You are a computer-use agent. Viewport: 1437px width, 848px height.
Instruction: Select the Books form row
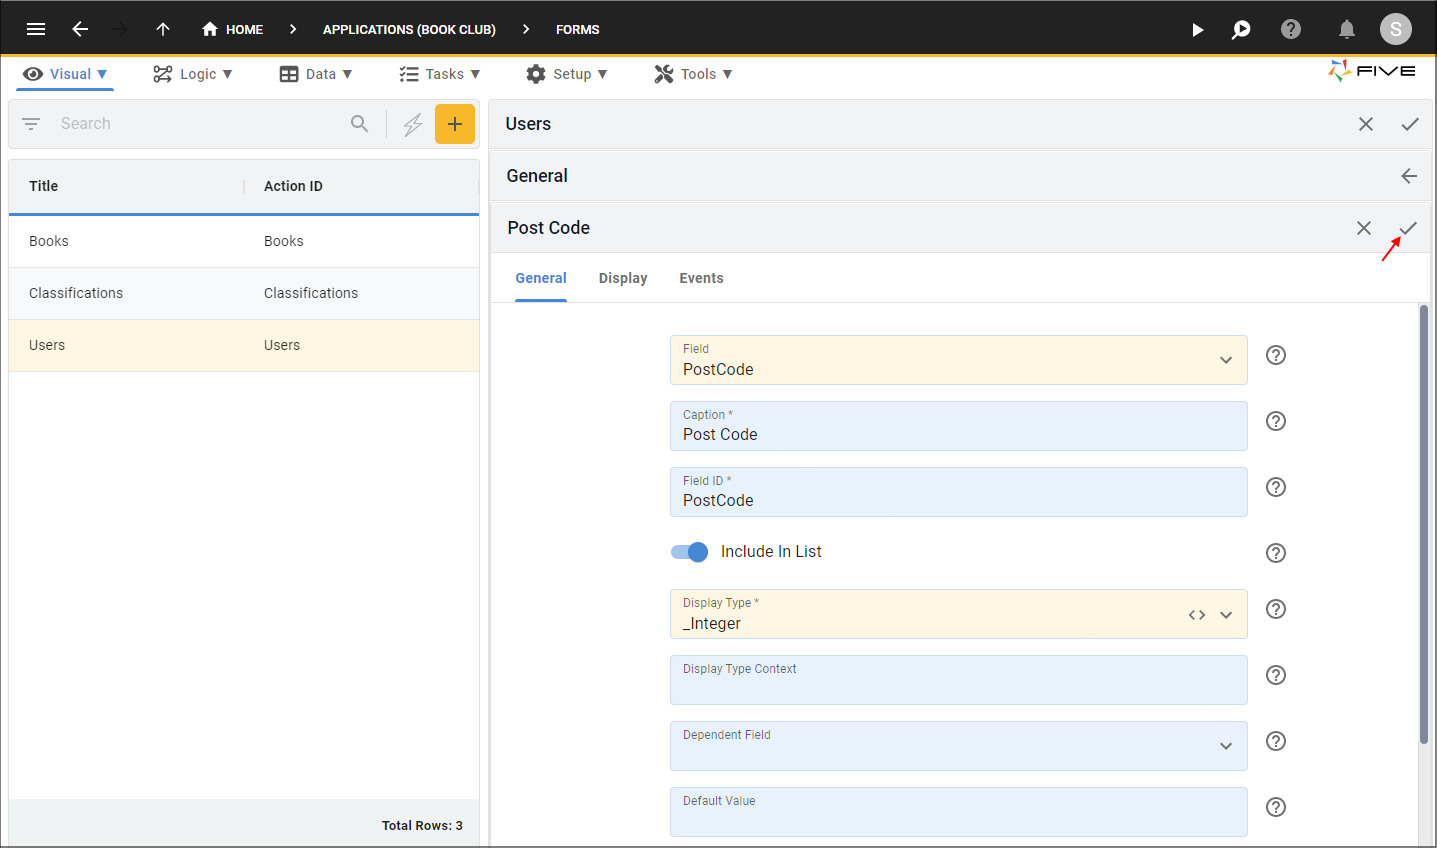coord(244,241)
